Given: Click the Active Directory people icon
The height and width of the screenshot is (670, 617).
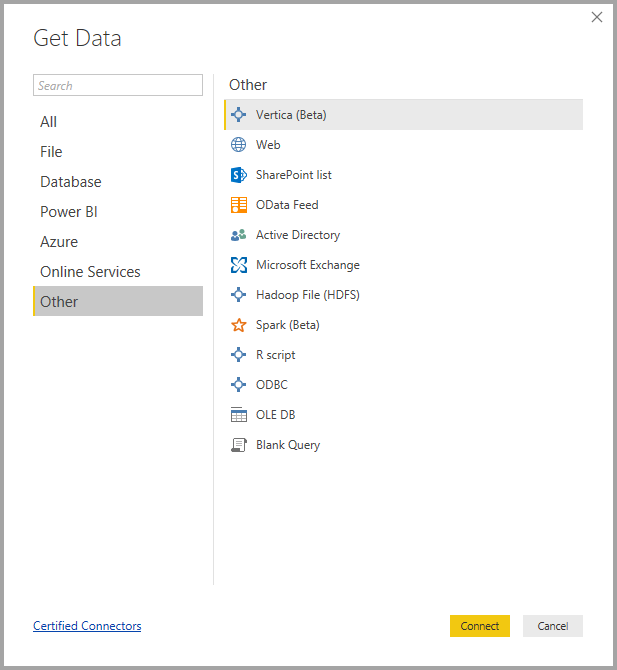Looking at the screenshot, I should click(x=238, y=235).
